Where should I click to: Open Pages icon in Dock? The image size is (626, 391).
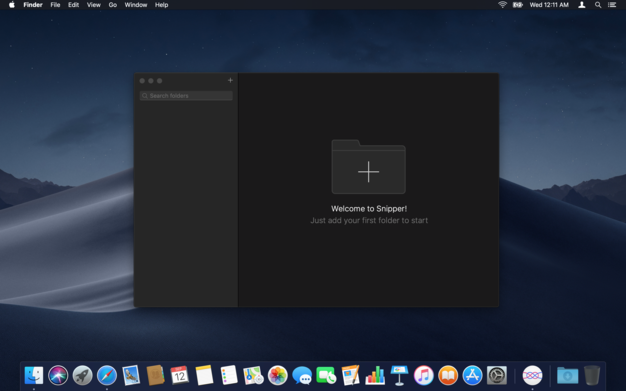(x=351, y=375)
